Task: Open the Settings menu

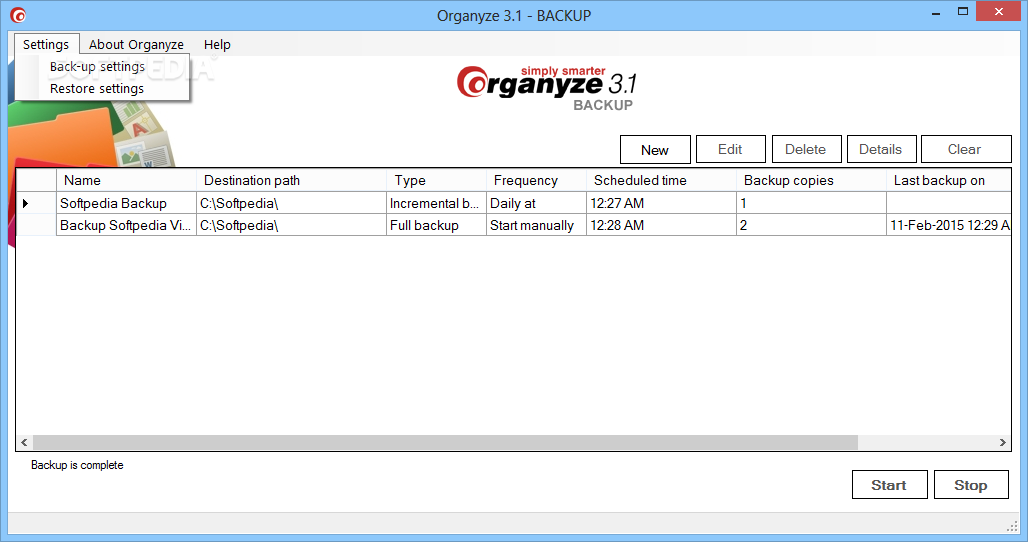Action: click(x=46, y=45)
